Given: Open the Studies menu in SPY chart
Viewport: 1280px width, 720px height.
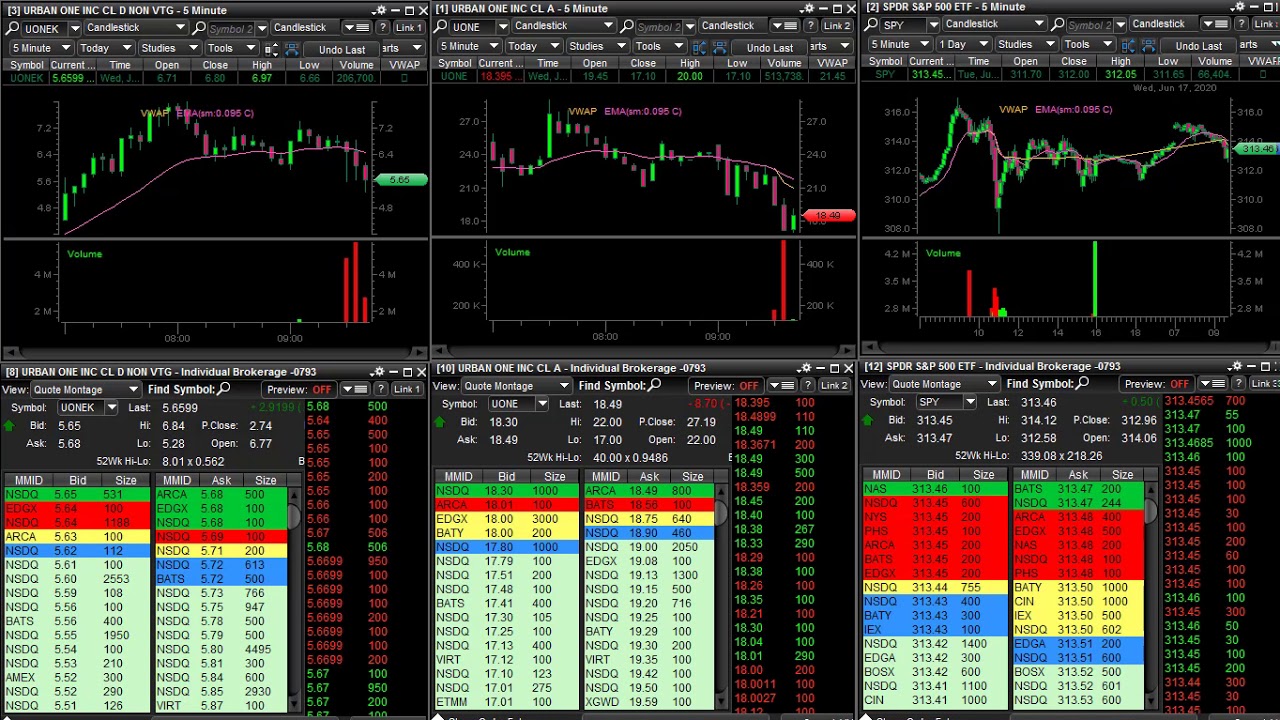Looking at the screenshot, I should coord(1026,44).
